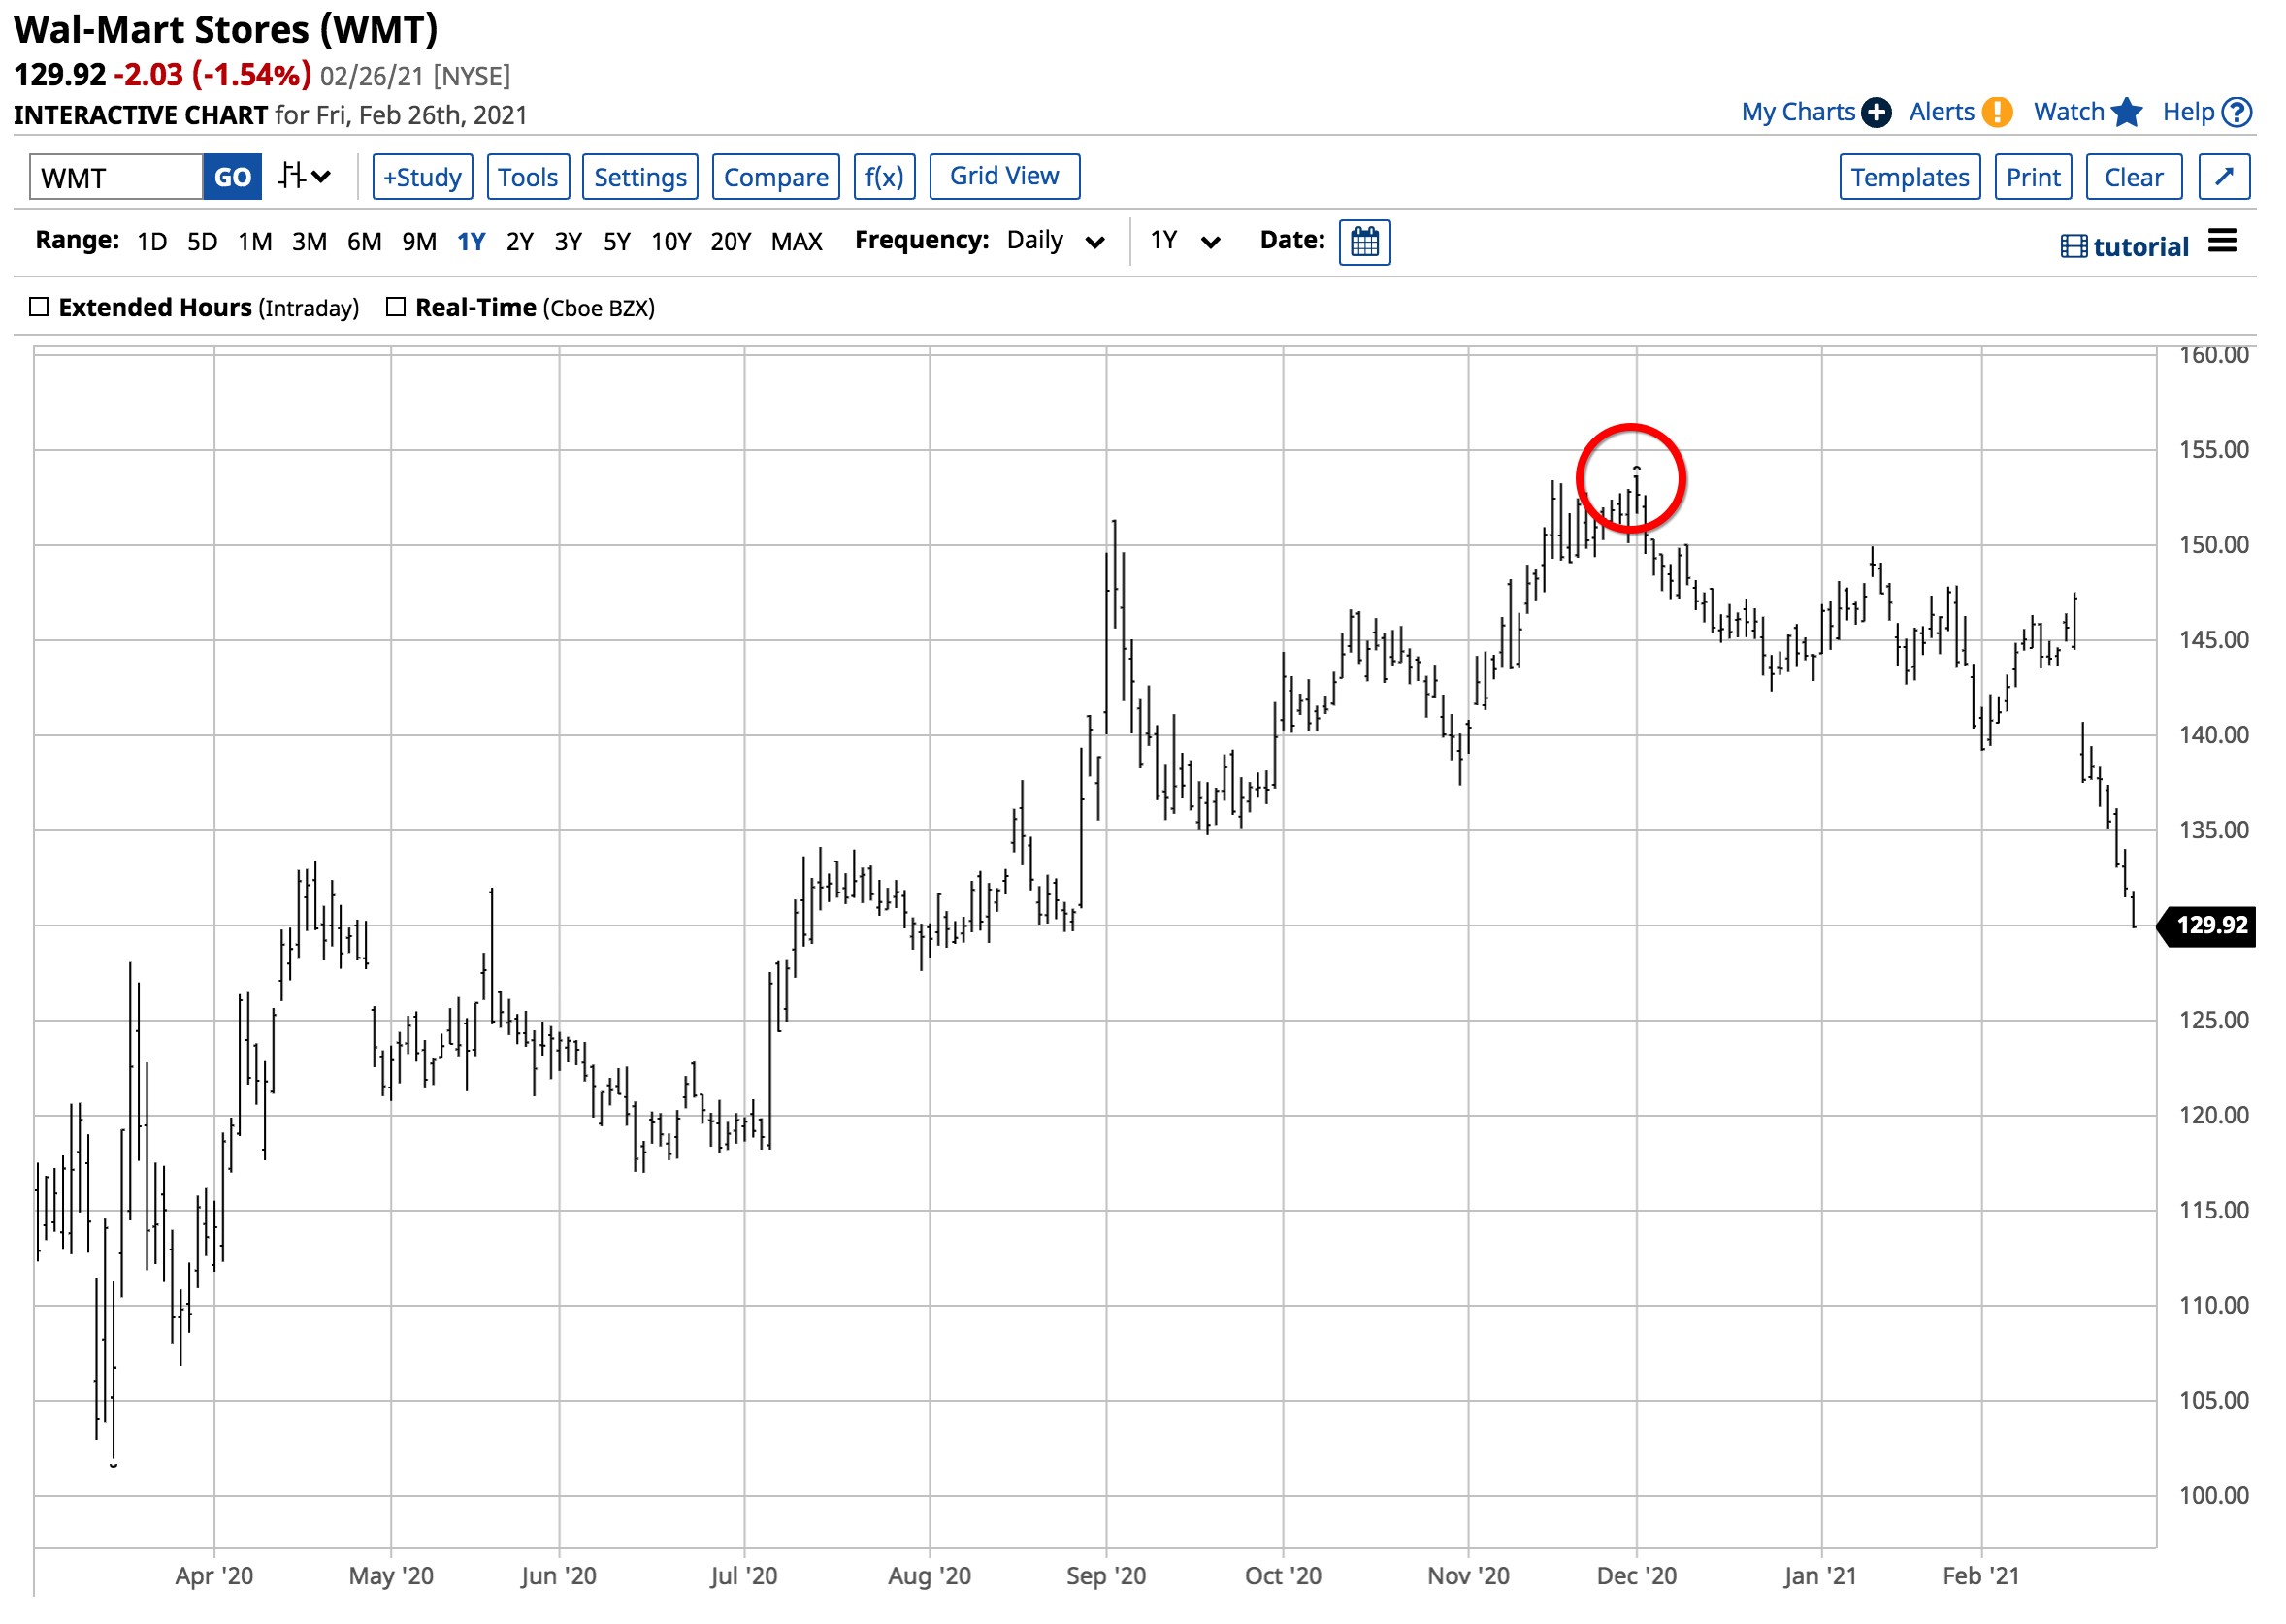Click the Clear button
The image size is (2286, 1624).
coord(2133,177)
